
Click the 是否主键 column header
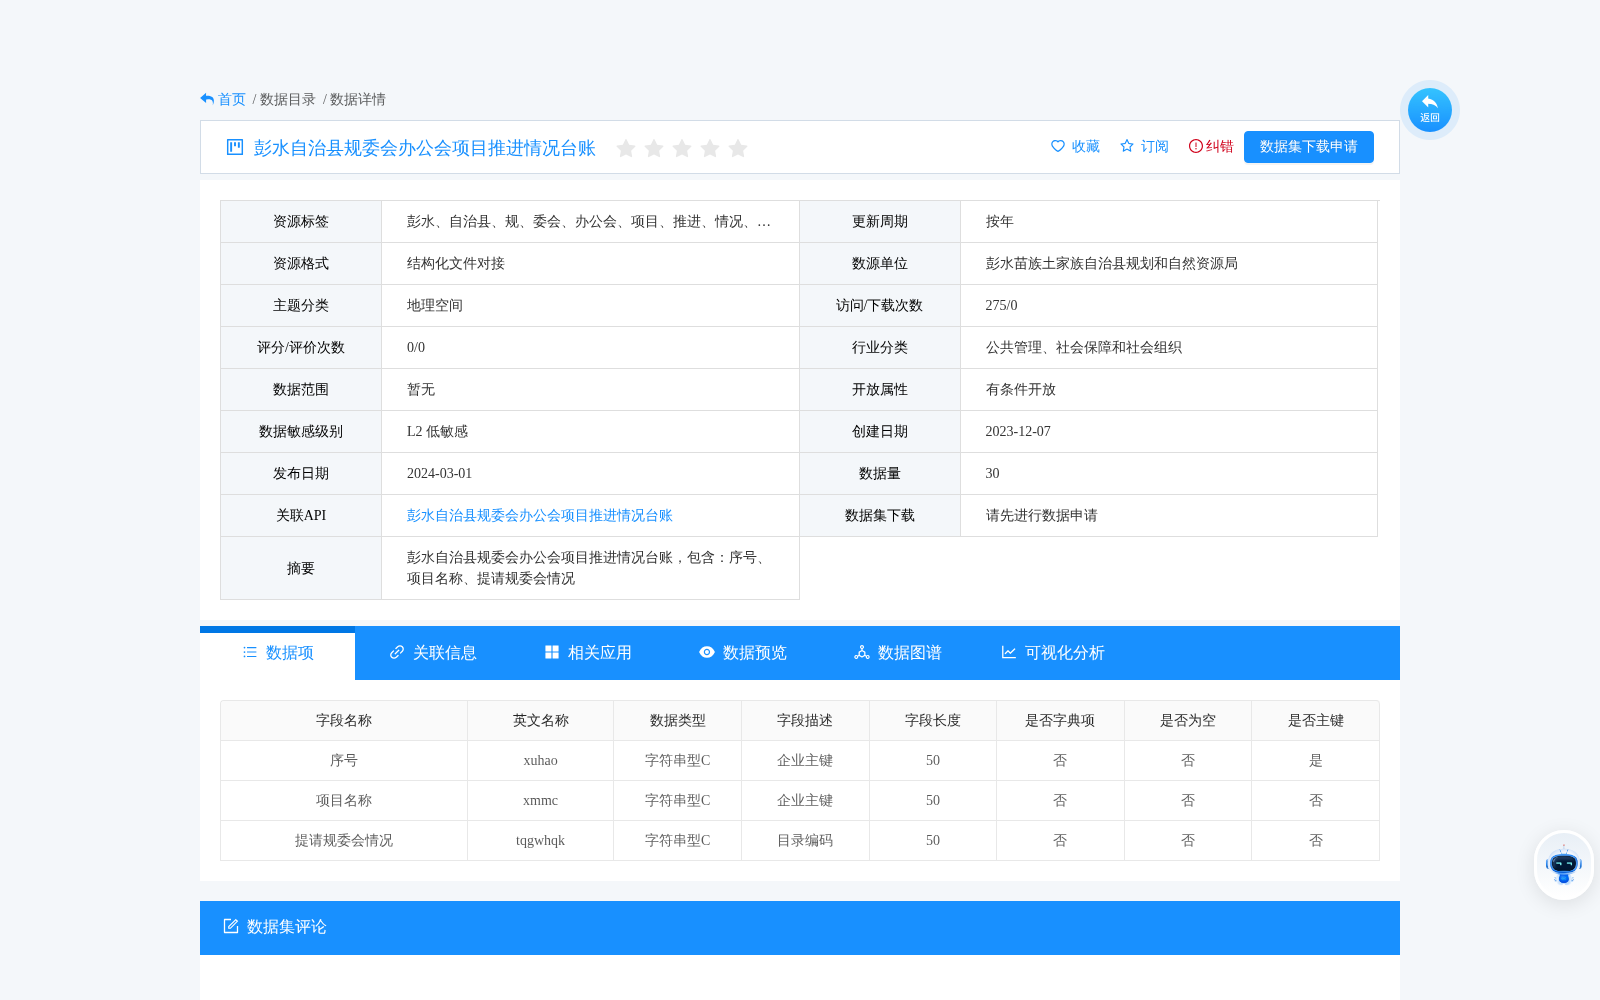pos(1316,721)
